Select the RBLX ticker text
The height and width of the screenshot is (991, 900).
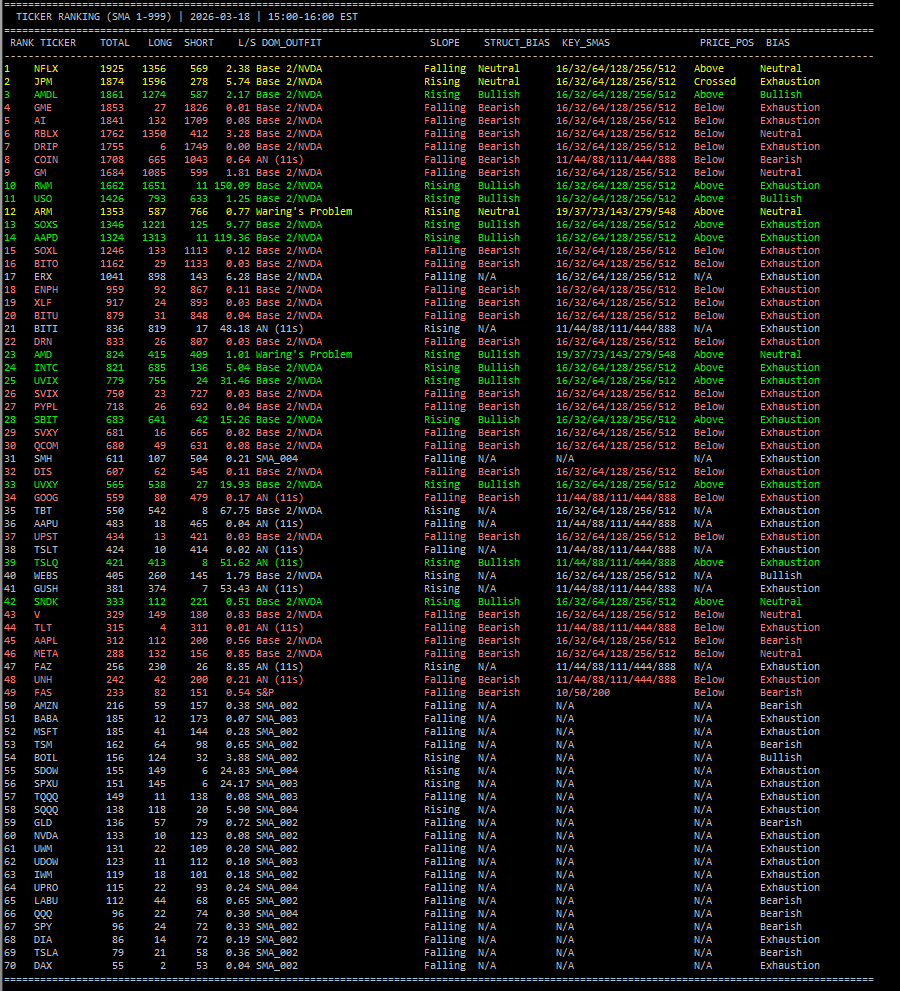pos(46,133)
